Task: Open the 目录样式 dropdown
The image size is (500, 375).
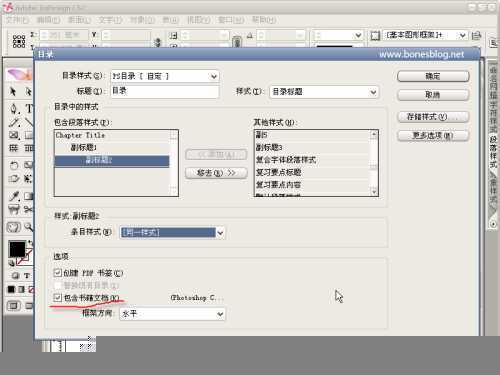Action: point(165,76)
